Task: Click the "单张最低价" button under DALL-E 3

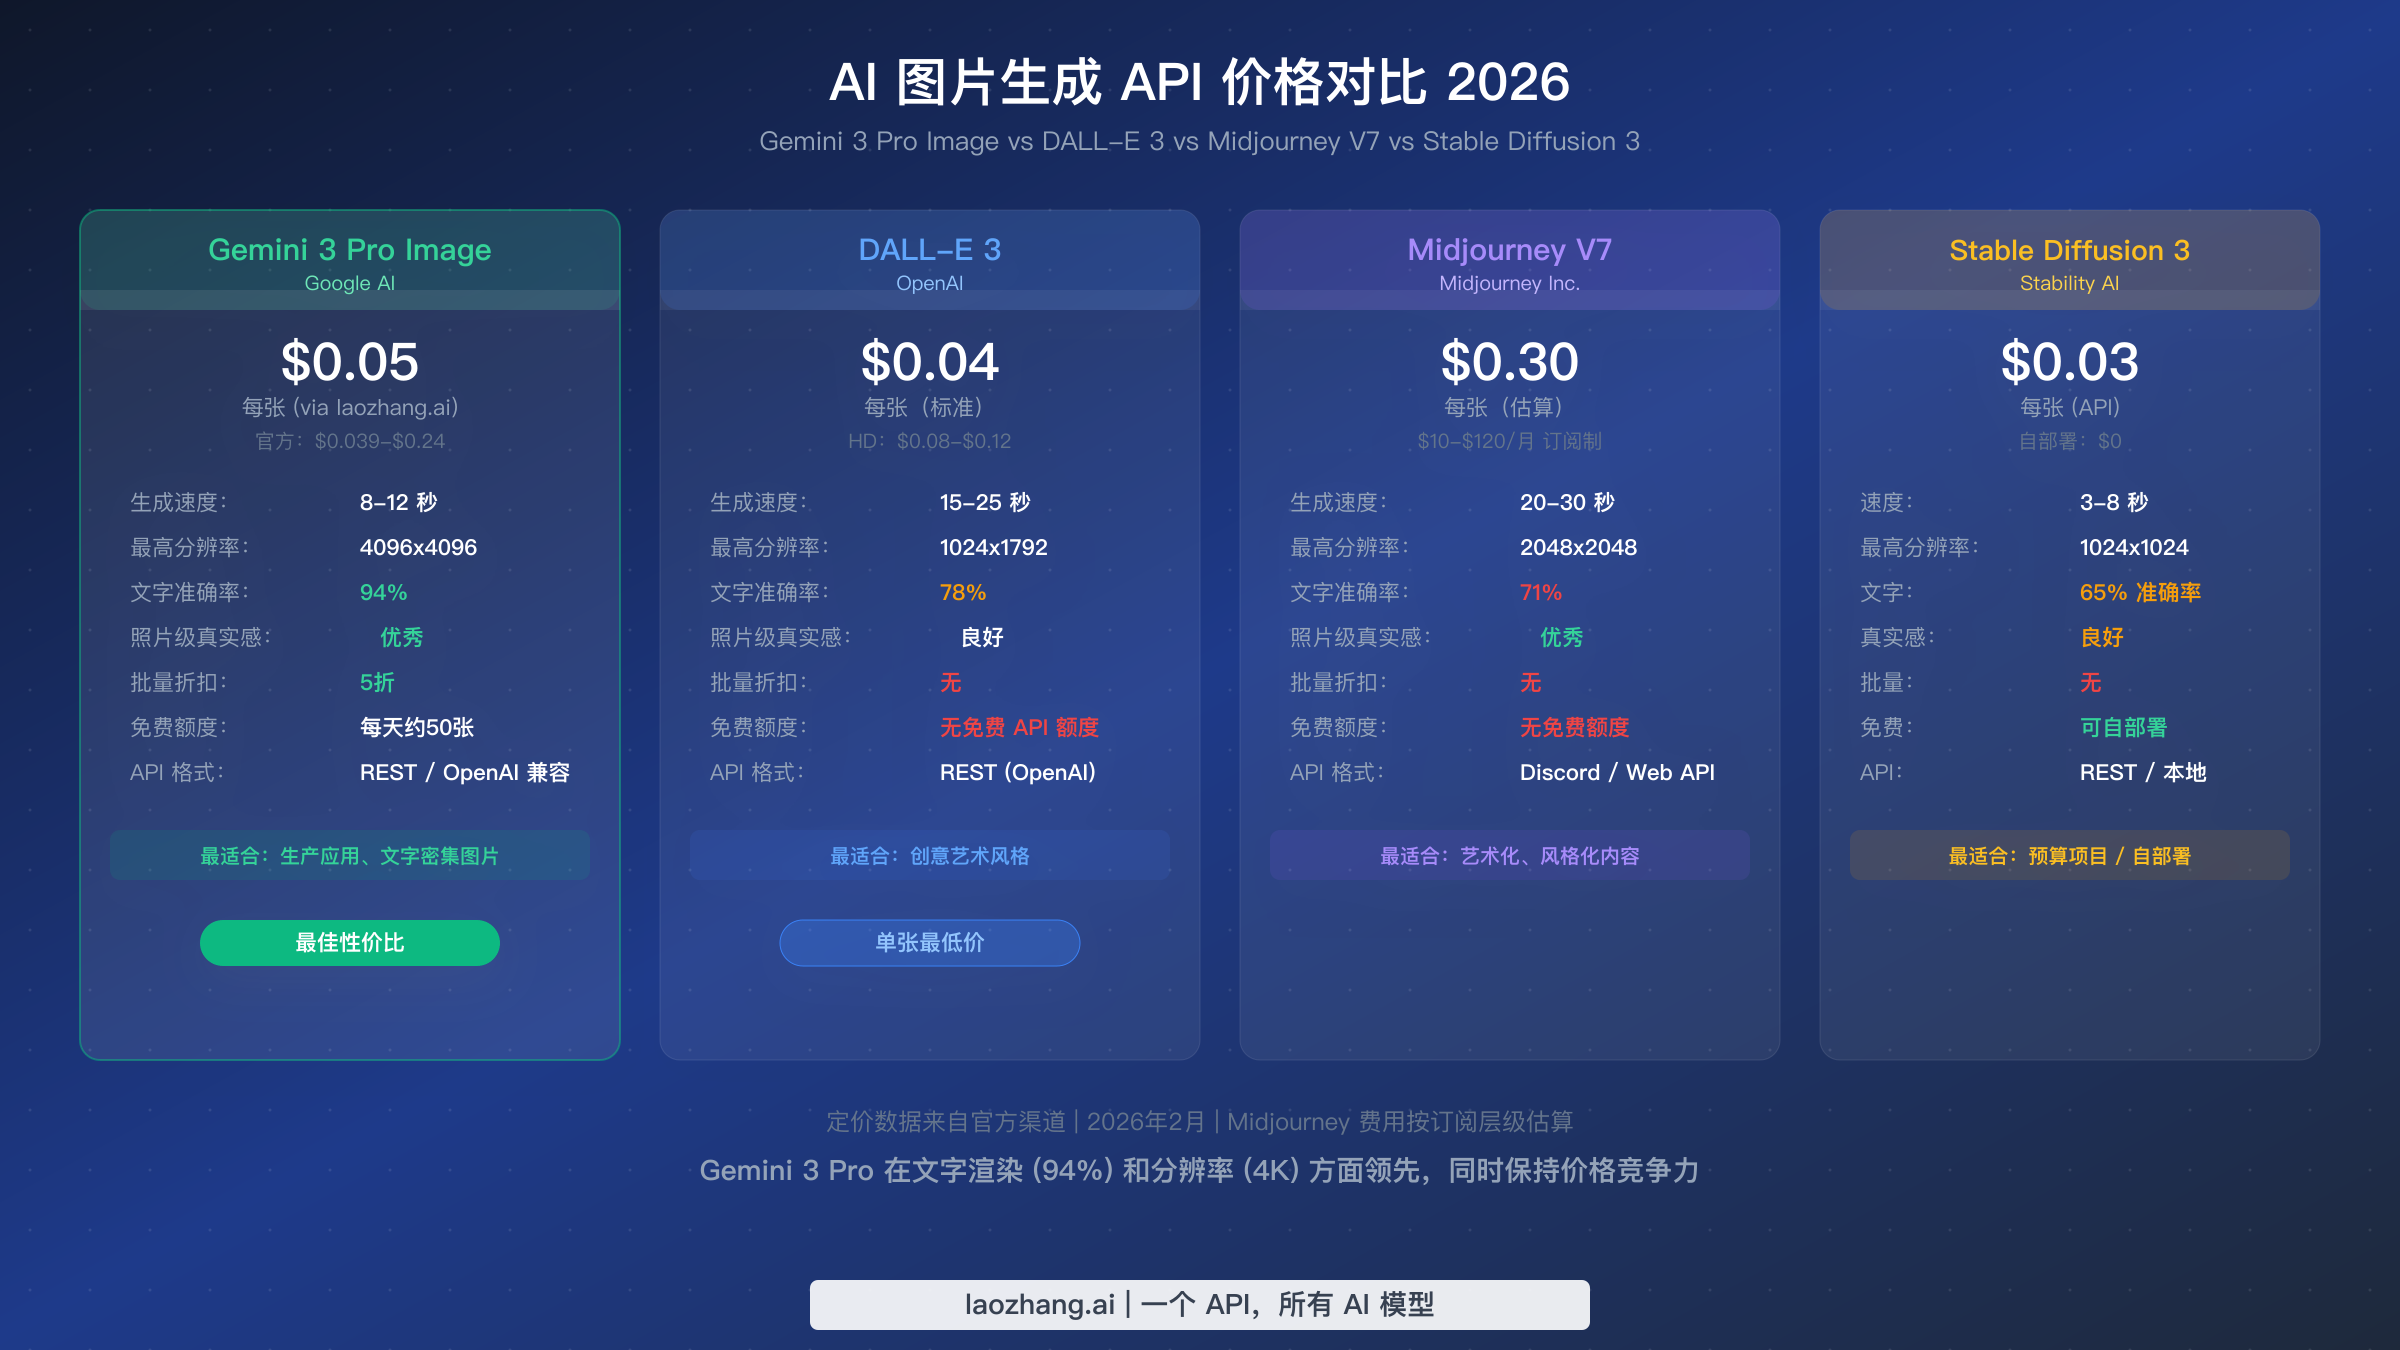Action: pyautogui.click(x=929, y=942)
